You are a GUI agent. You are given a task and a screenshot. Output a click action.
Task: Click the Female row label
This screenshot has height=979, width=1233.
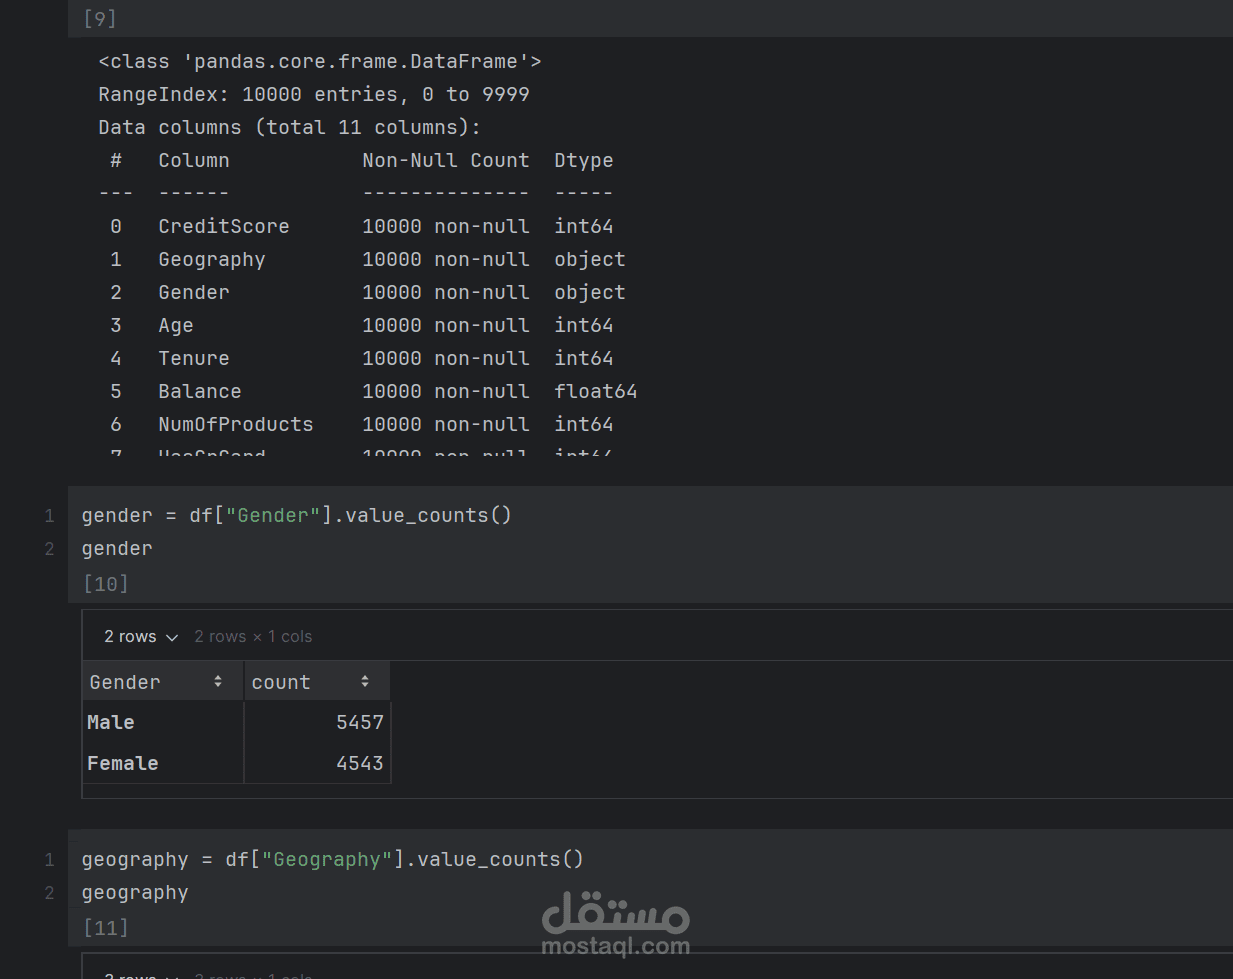pyautogui.click(x=123, y=763)
